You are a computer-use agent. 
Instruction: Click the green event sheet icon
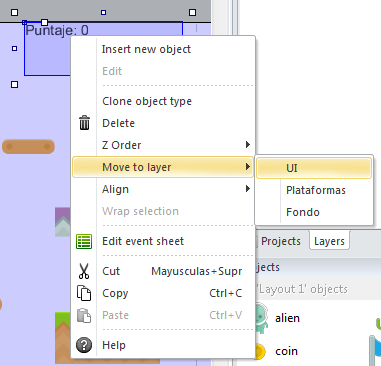[84, 241]
